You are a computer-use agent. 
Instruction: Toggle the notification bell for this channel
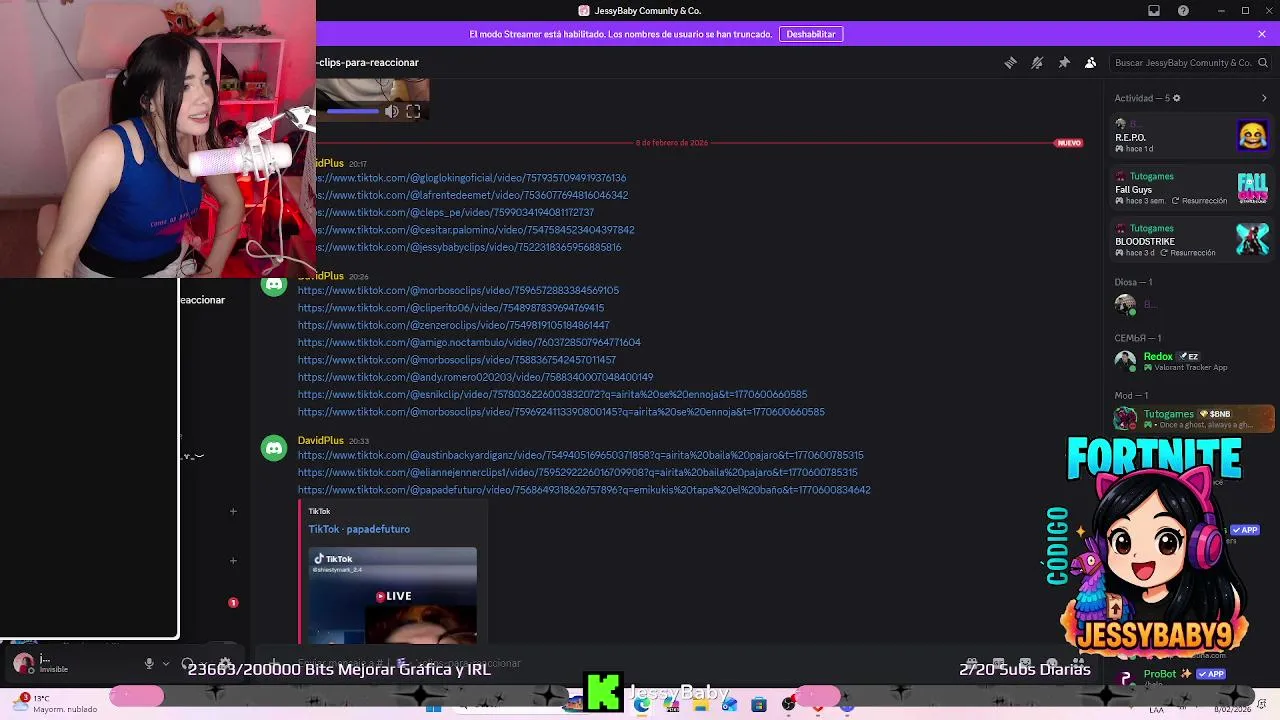point(1037,63)
